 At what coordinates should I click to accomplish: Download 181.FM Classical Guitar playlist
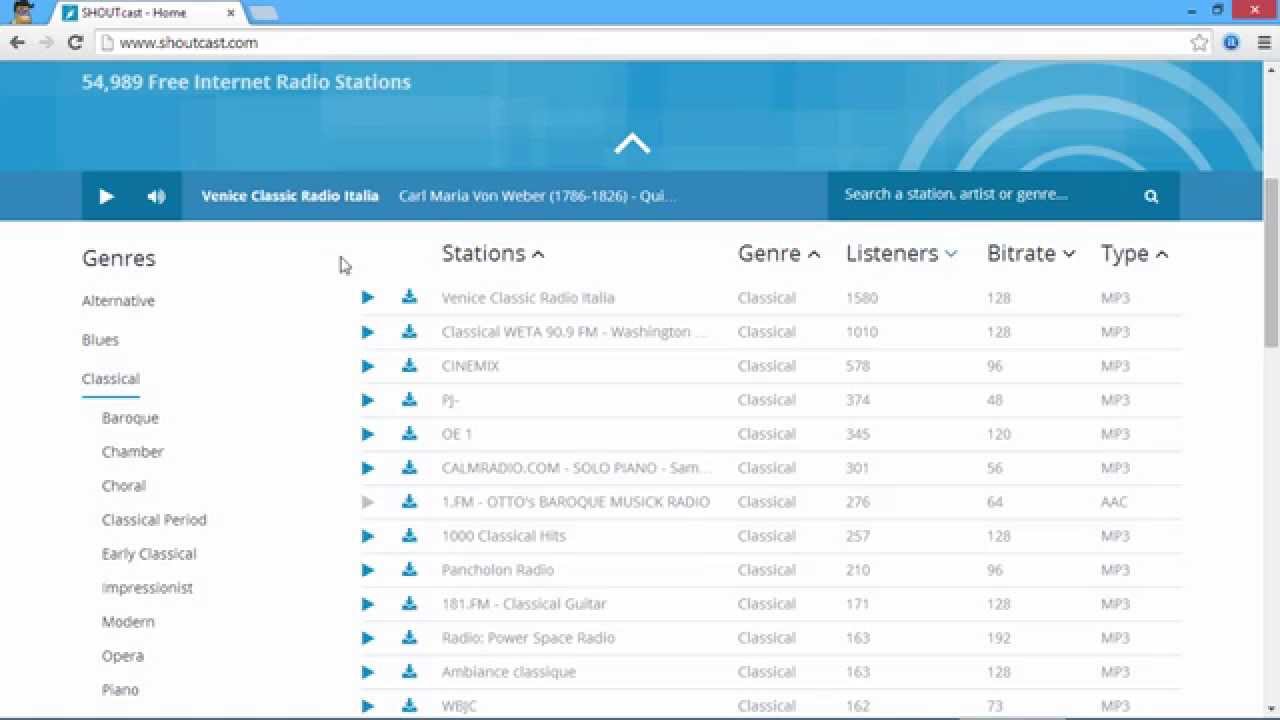[409, 603]
